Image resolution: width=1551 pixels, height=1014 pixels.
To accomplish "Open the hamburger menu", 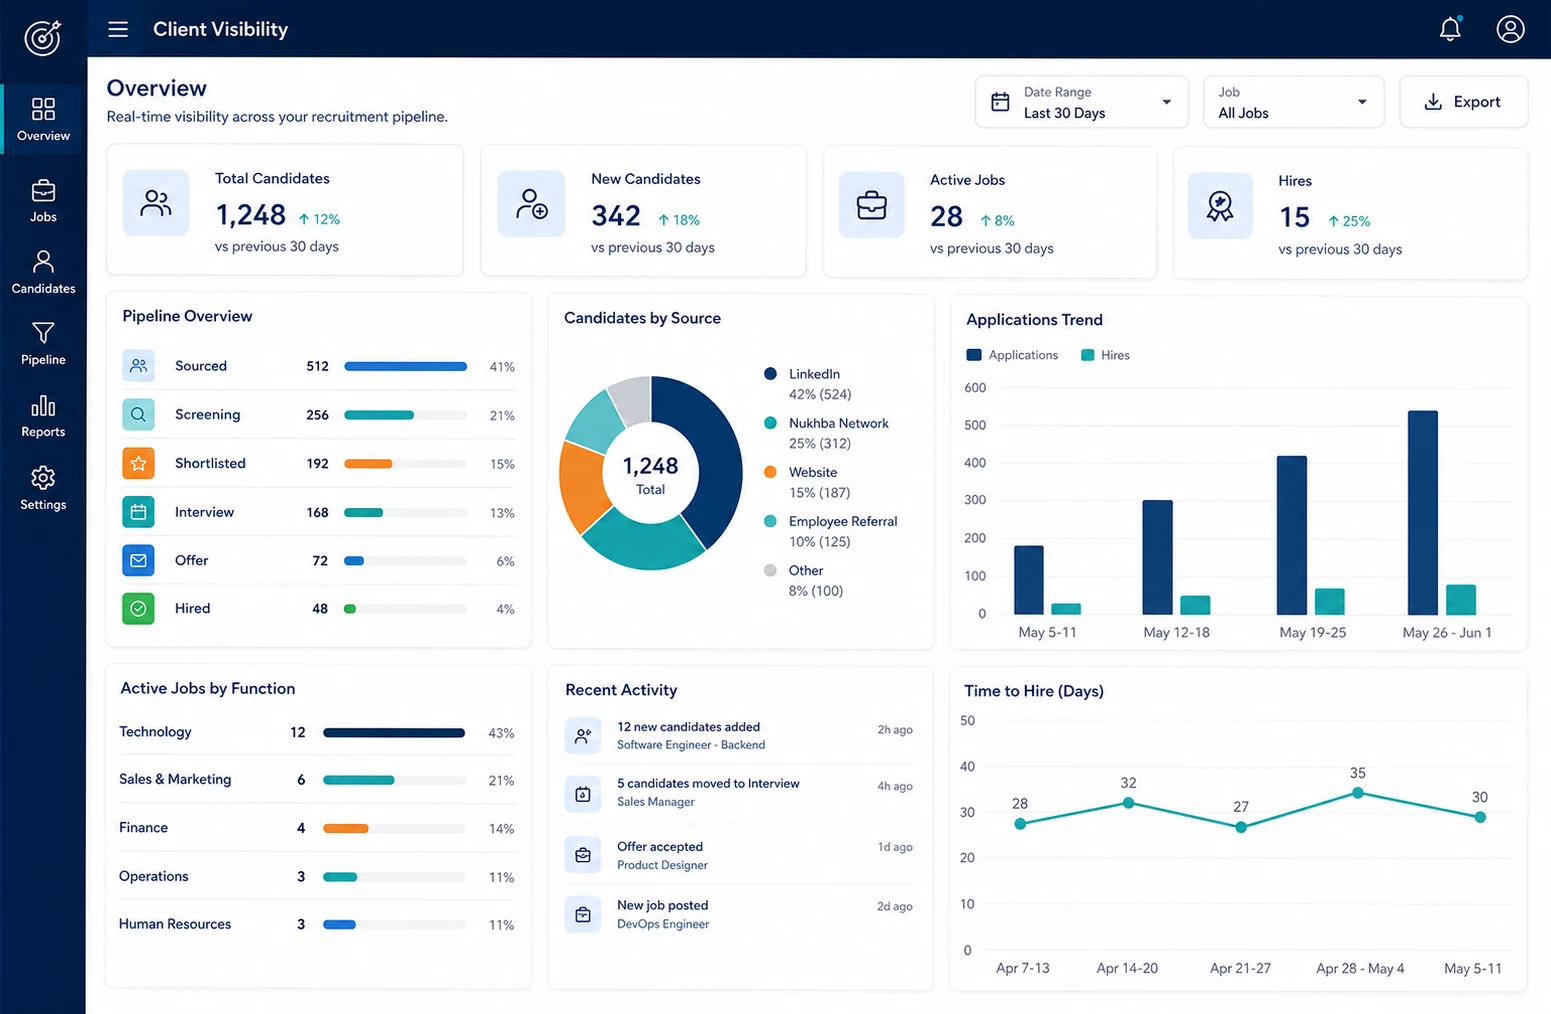I will point(118,29).
